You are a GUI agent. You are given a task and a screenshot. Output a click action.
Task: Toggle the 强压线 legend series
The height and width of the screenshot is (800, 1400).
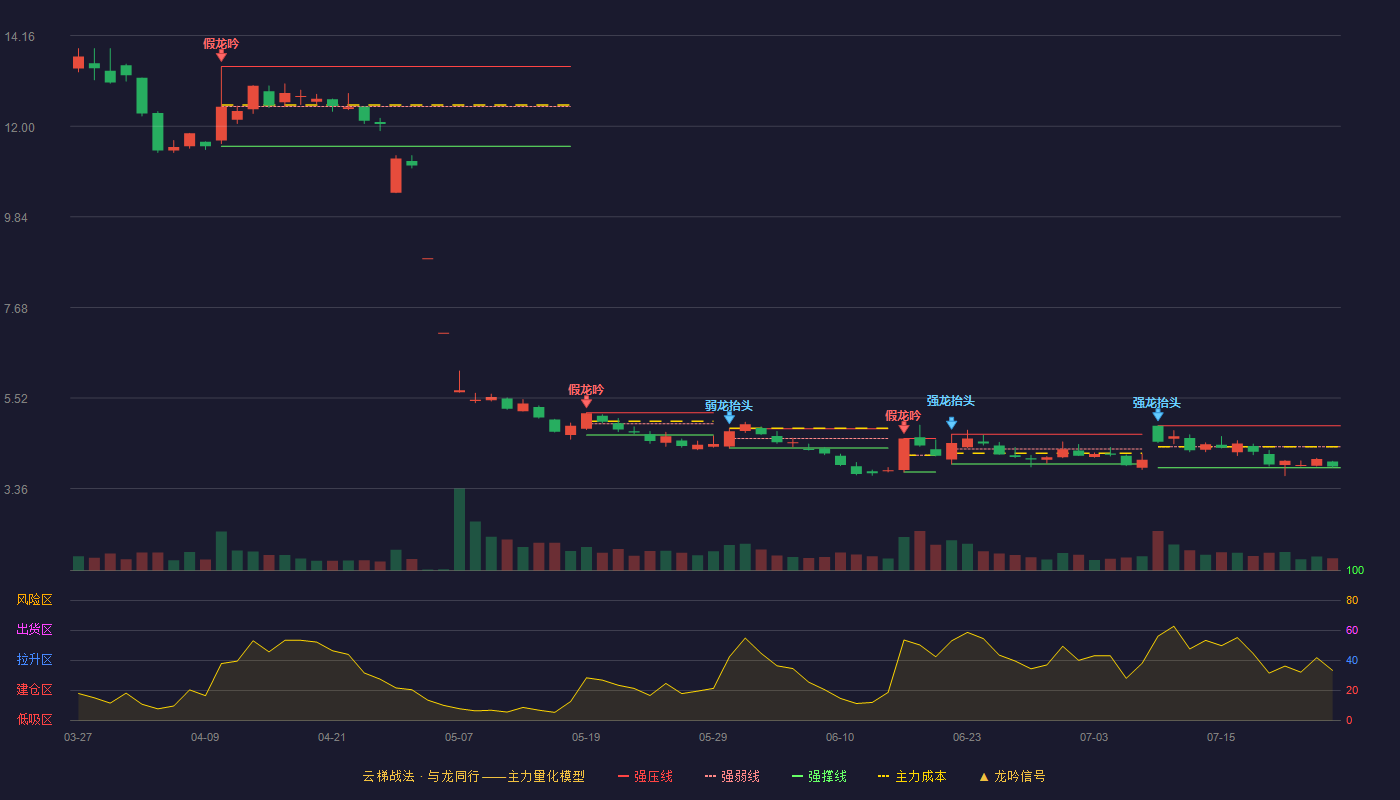[x=645, y=776]
